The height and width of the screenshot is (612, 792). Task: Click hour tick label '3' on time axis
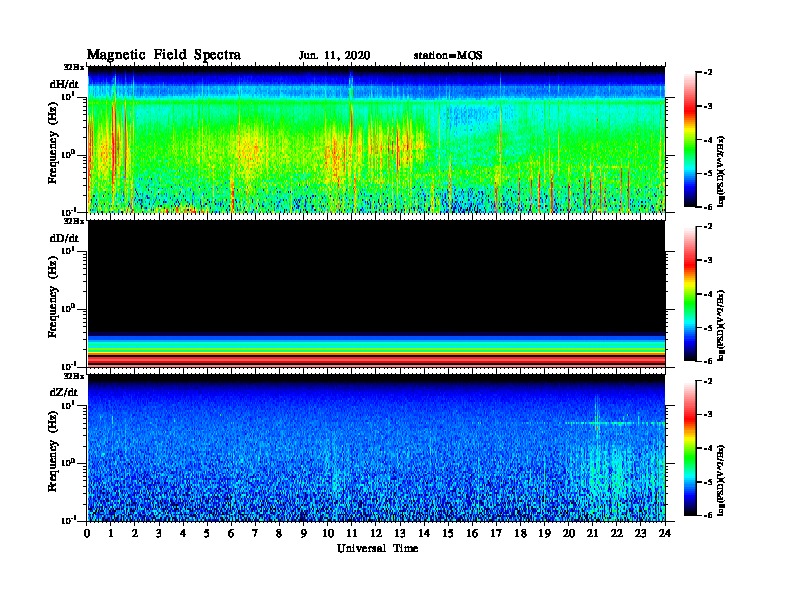pos(159,533)
